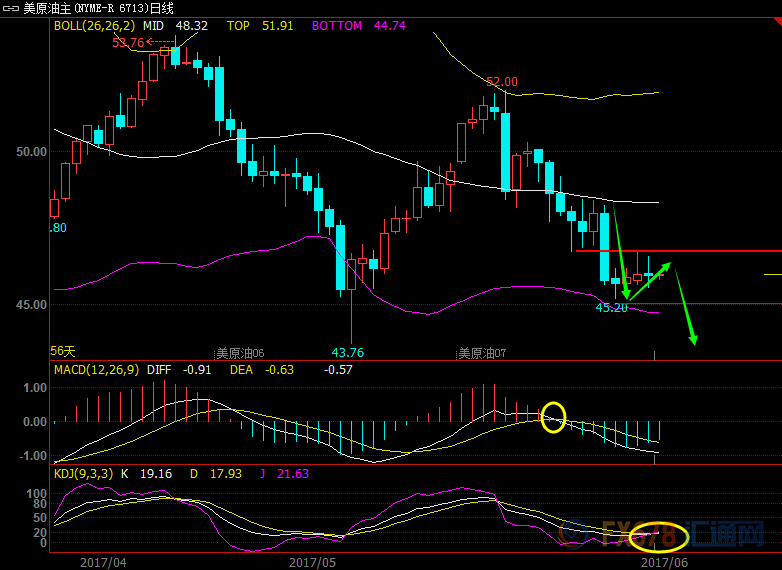Click the 50.00 price axis label

(31, 152)
